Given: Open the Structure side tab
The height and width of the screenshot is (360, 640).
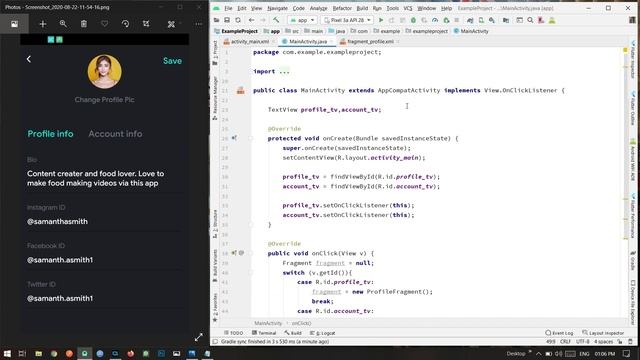Looking at the screenshot, I should [x=215, y=224].
